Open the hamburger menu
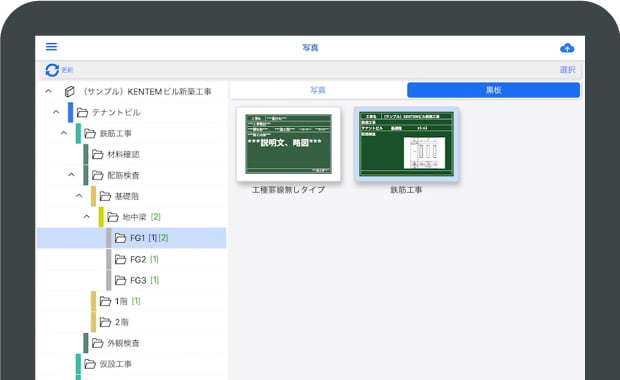The width and height of the screenshot is (620, 380). 51,47
